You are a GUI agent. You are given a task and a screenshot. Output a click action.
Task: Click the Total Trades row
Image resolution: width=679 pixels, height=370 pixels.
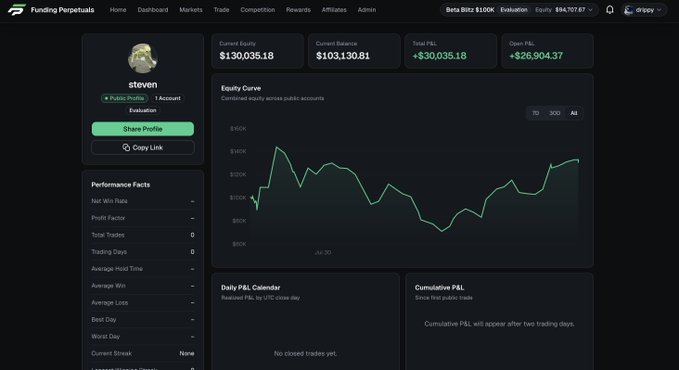point(143,235)
